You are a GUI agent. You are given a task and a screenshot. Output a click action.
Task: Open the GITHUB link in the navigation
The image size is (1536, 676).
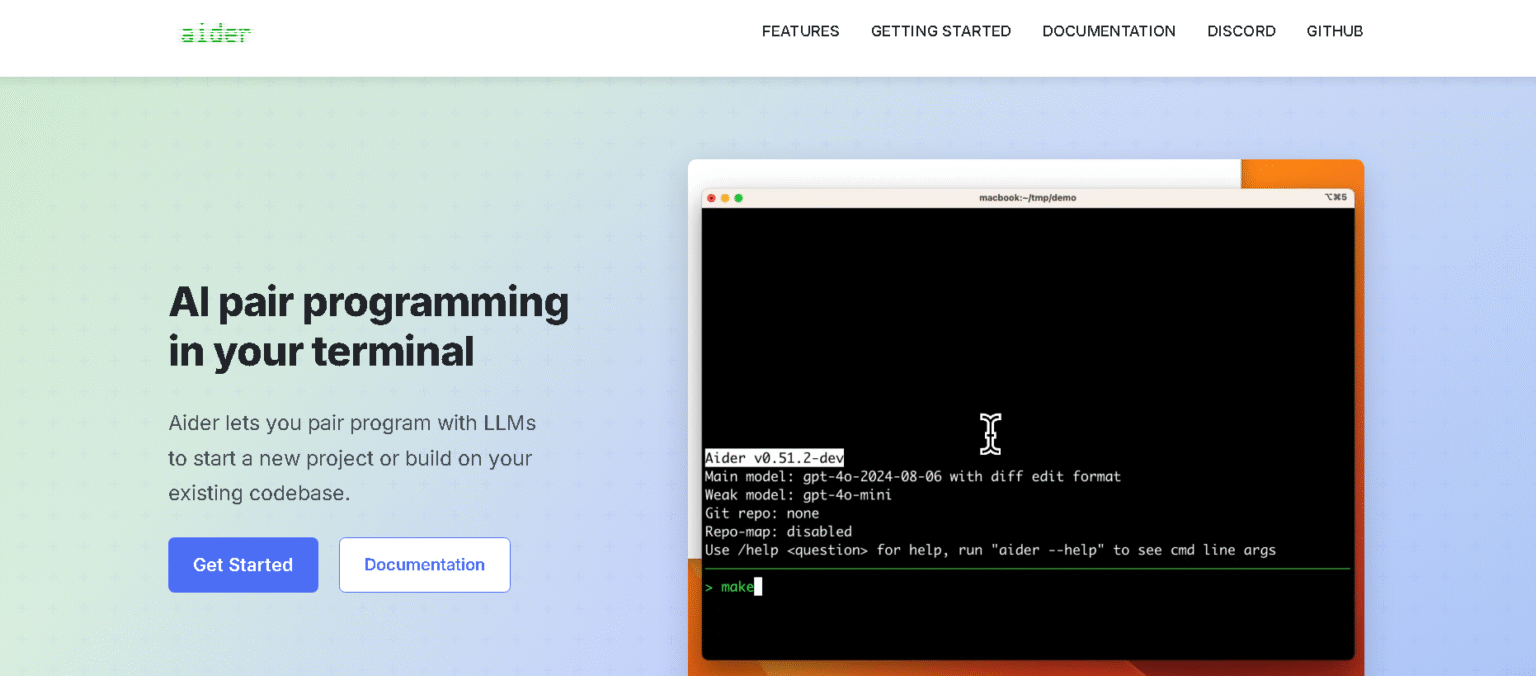coord(1334,31)
